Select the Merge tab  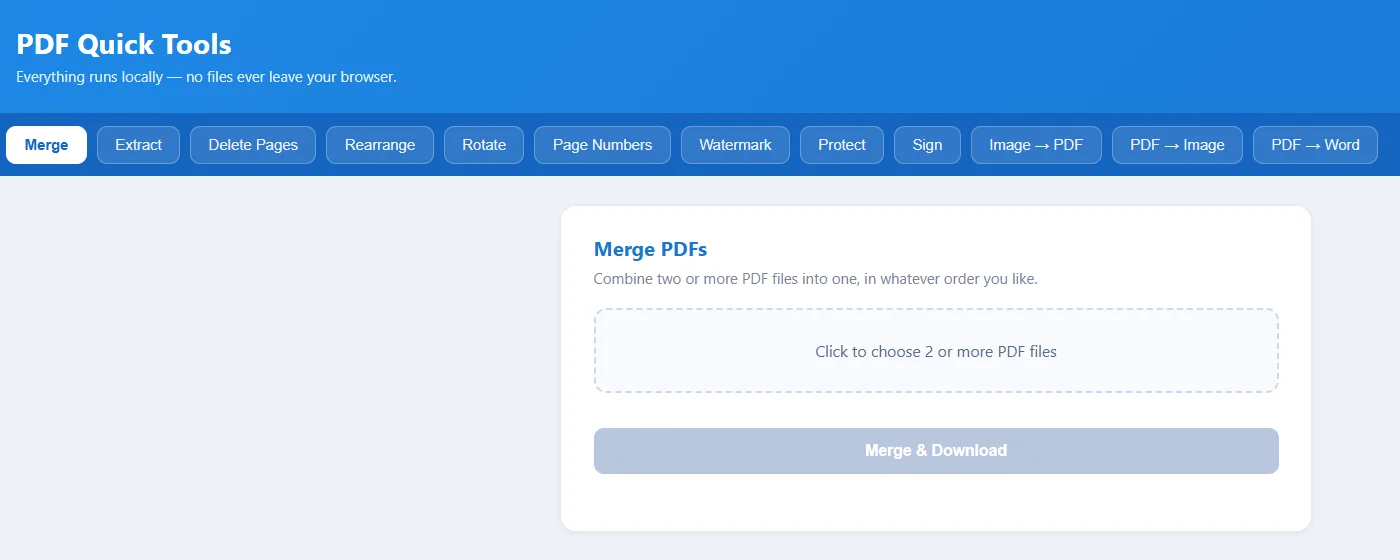(x=46, y=145)
